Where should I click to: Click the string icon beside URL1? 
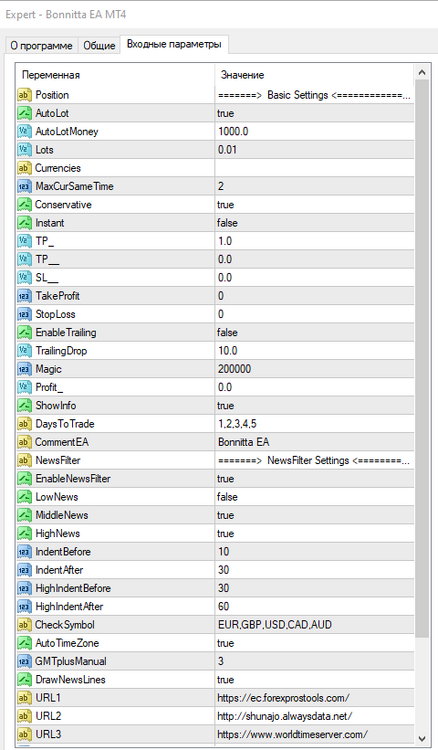click(24, 697)
